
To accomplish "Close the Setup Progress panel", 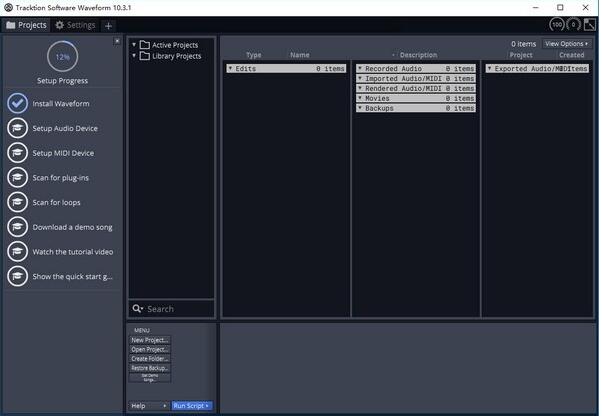I will [x=117, y=41].
